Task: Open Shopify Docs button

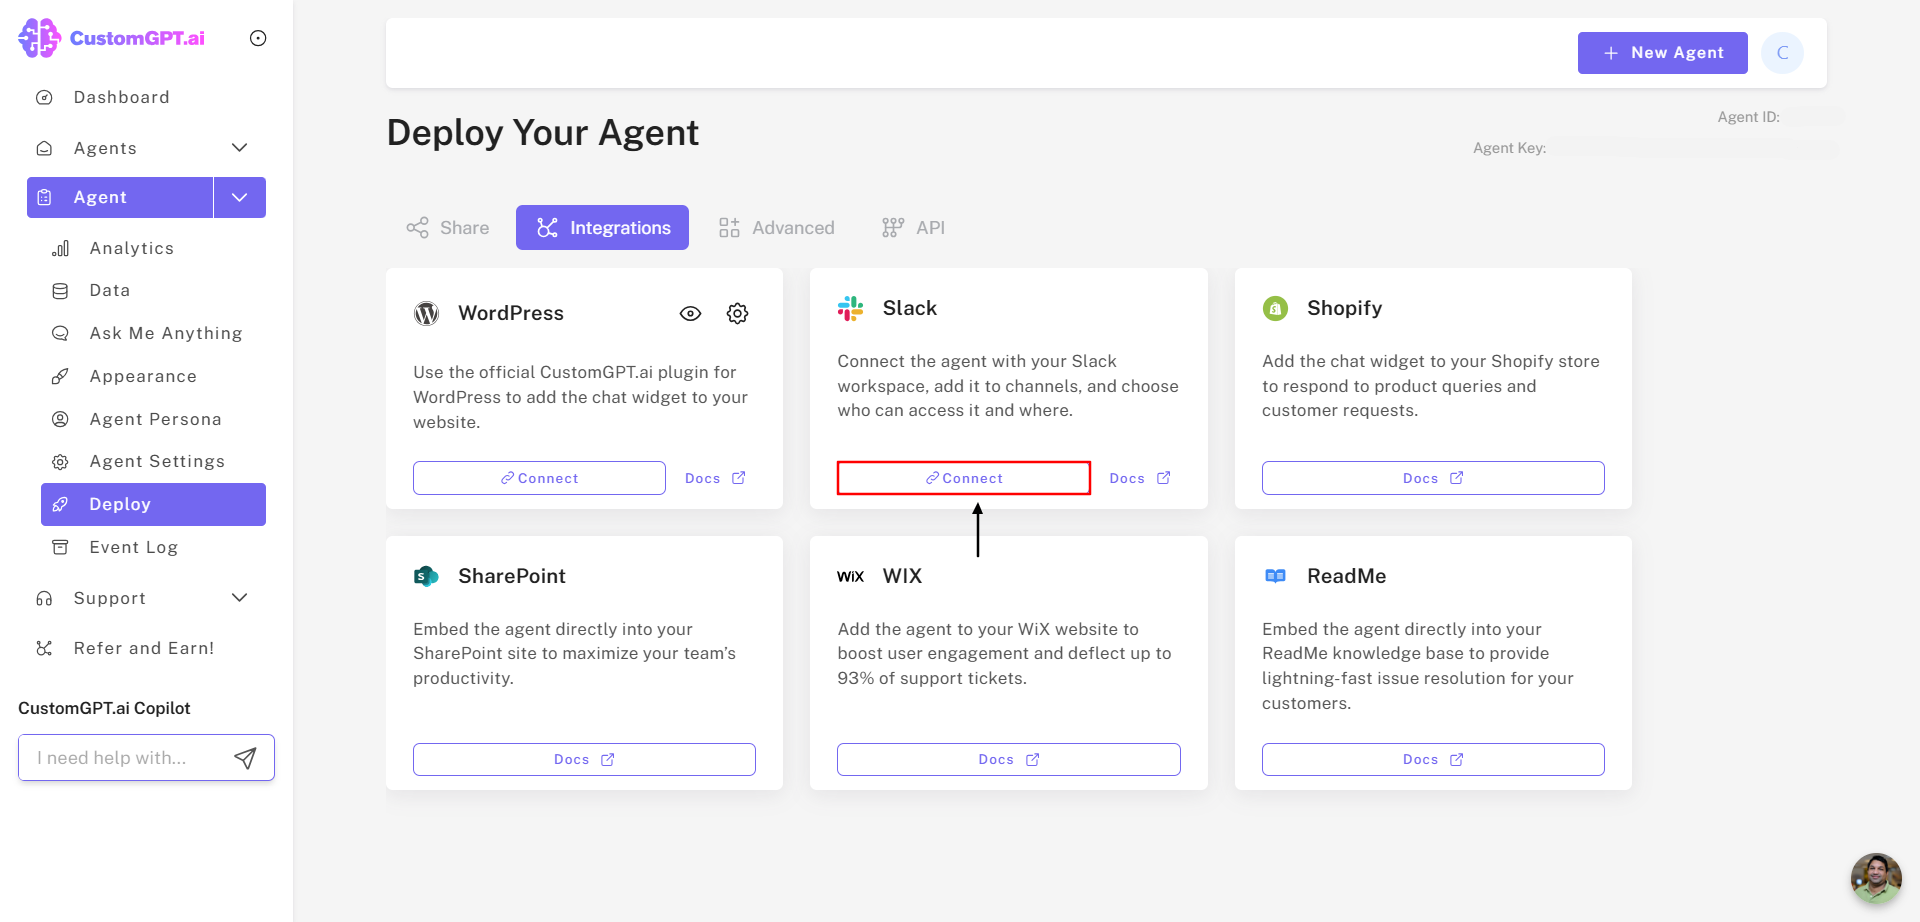Action: click(1433, 478)
